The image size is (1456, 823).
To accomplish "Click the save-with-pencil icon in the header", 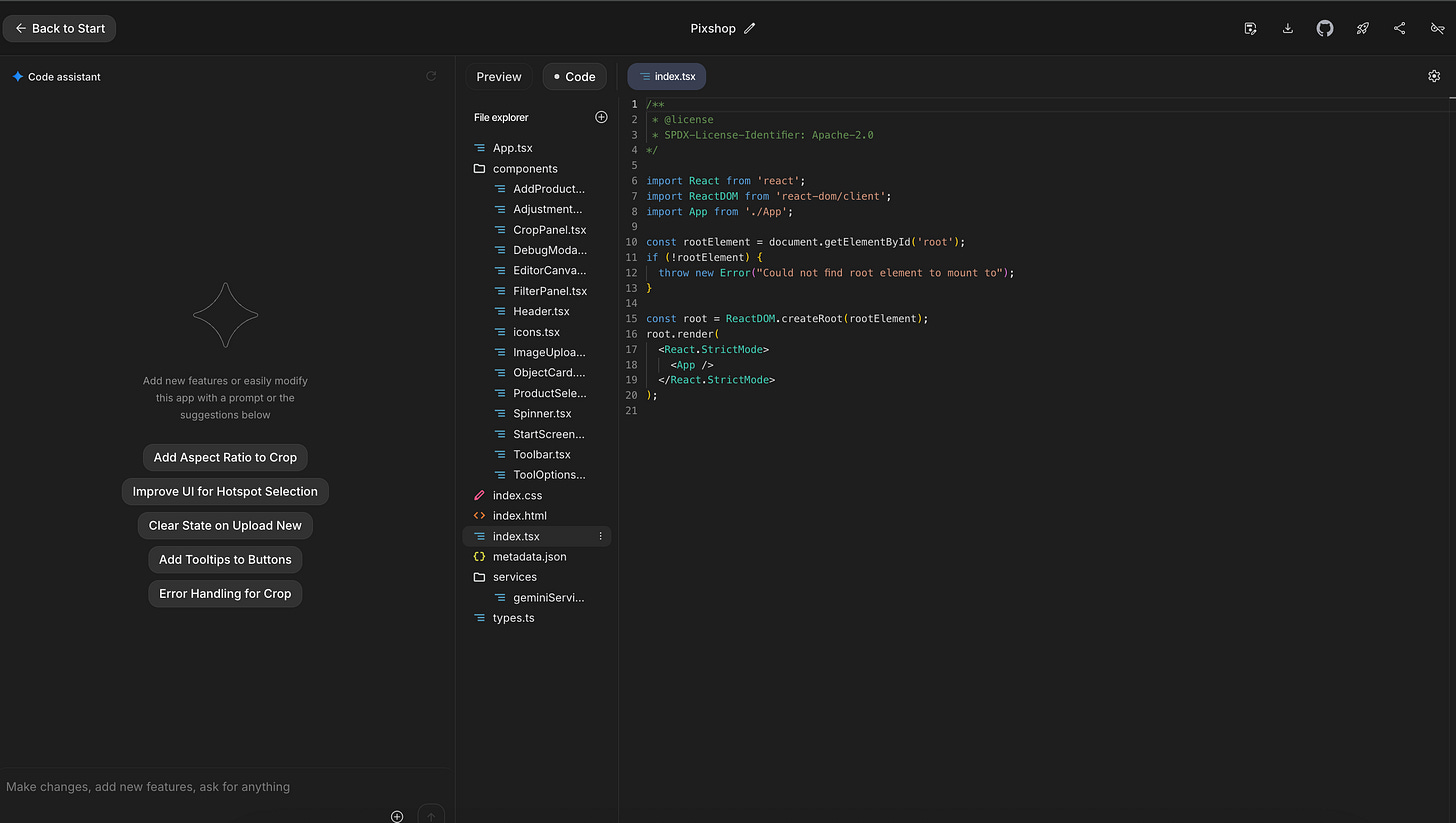I will coord(1250,28).
